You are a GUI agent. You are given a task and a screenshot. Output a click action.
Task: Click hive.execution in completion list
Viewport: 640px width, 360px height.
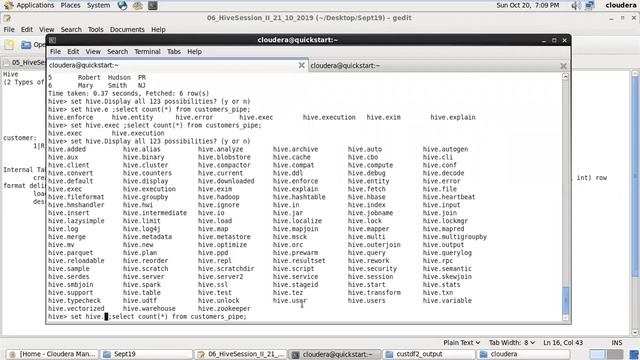coord(149,189)
